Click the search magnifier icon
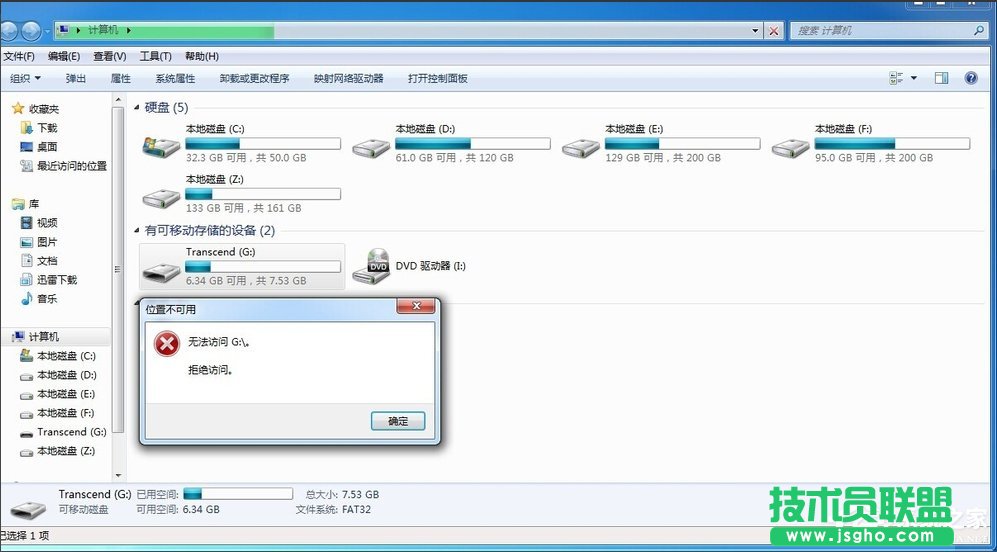Screen dimensions: 997x552 [979, 30]
